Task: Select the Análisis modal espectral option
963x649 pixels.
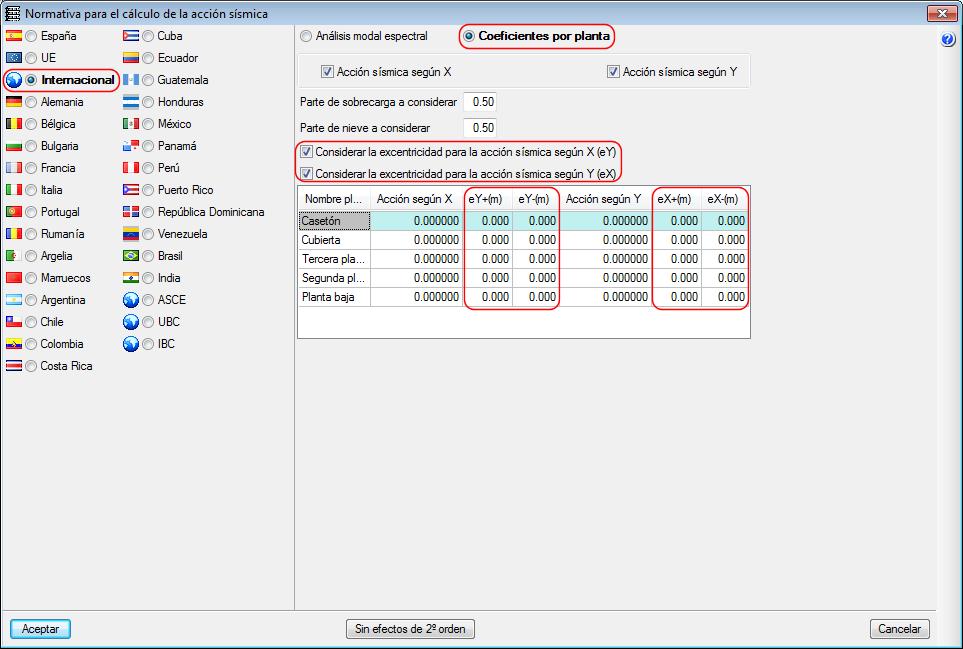Action: click(306, 36)
